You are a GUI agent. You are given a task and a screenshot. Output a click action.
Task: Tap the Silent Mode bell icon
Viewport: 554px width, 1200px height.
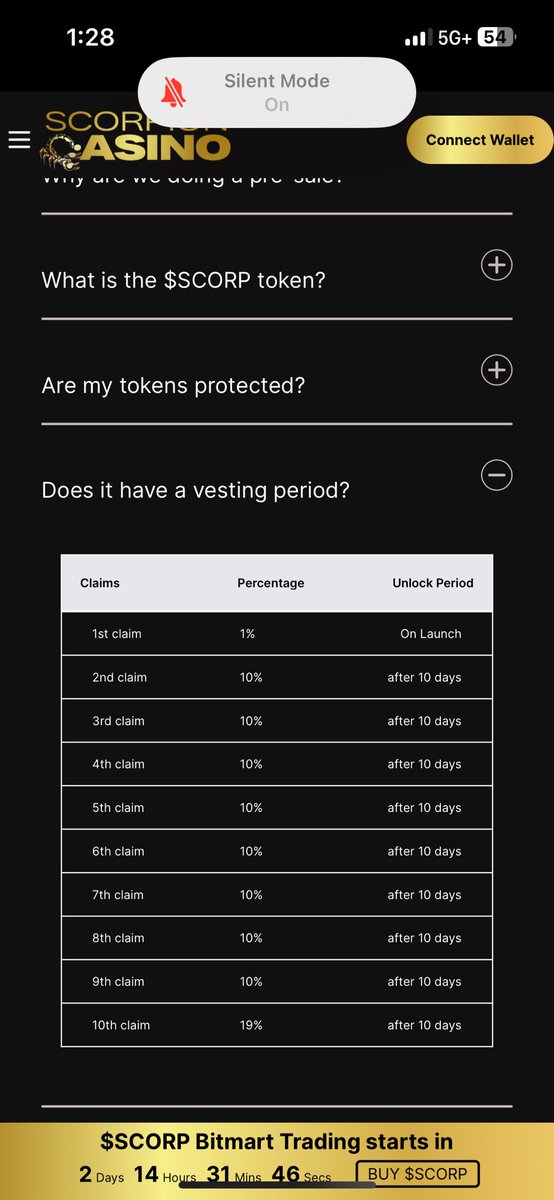[174, 92]
